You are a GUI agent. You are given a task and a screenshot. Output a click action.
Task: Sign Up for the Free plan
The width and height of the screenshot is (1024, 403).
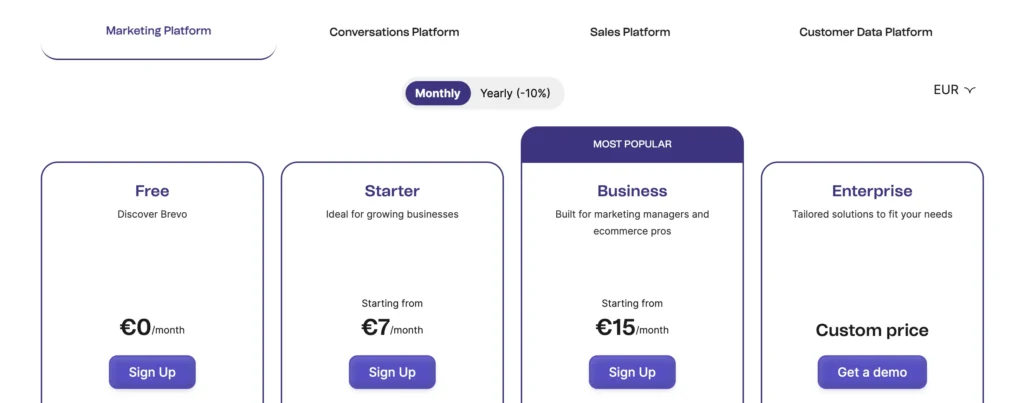point(152,372)
